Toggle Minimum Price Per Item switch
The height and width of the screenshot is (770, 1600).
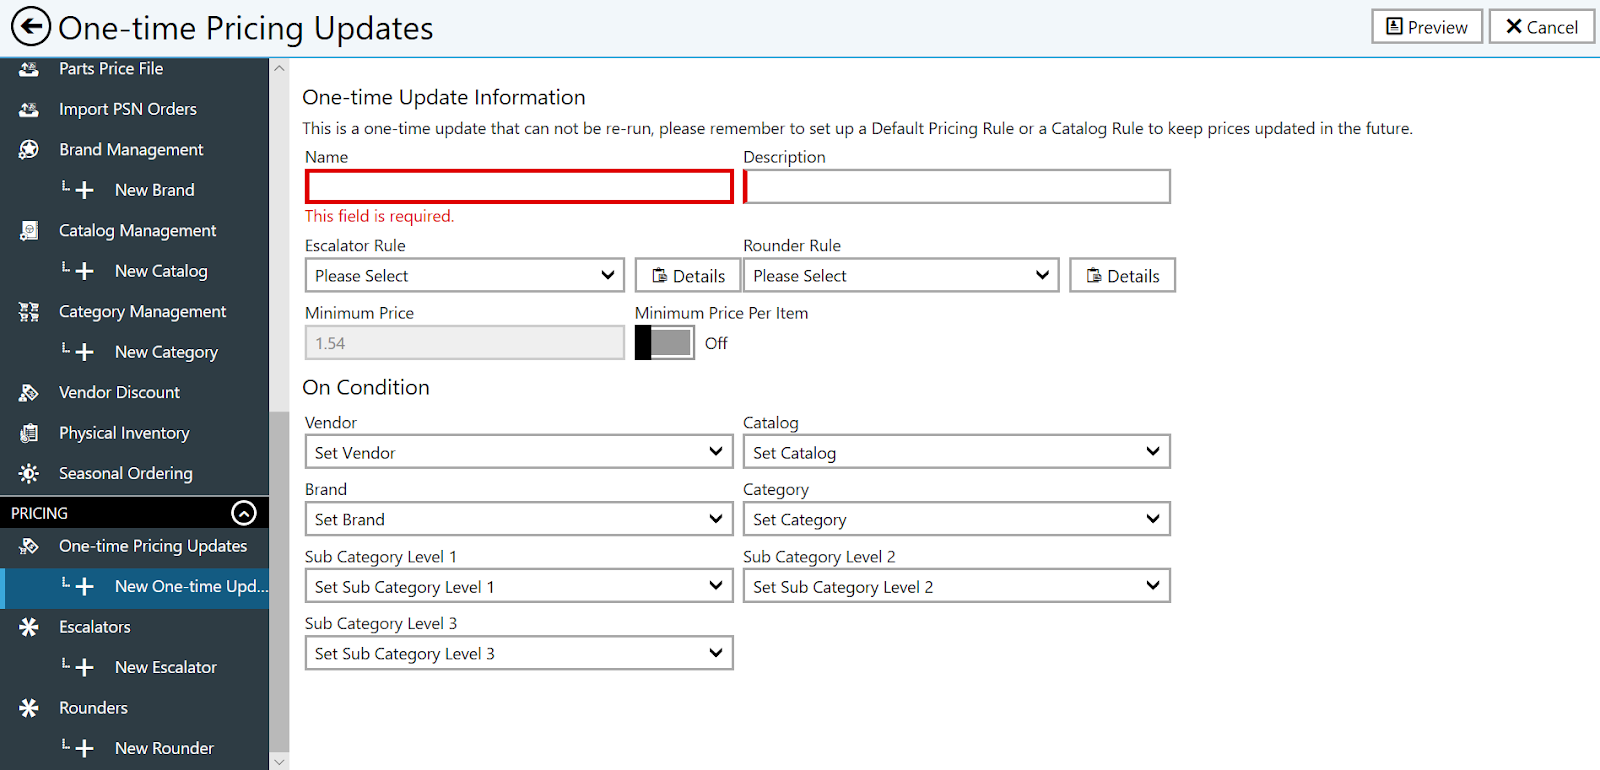coord(665,343)
